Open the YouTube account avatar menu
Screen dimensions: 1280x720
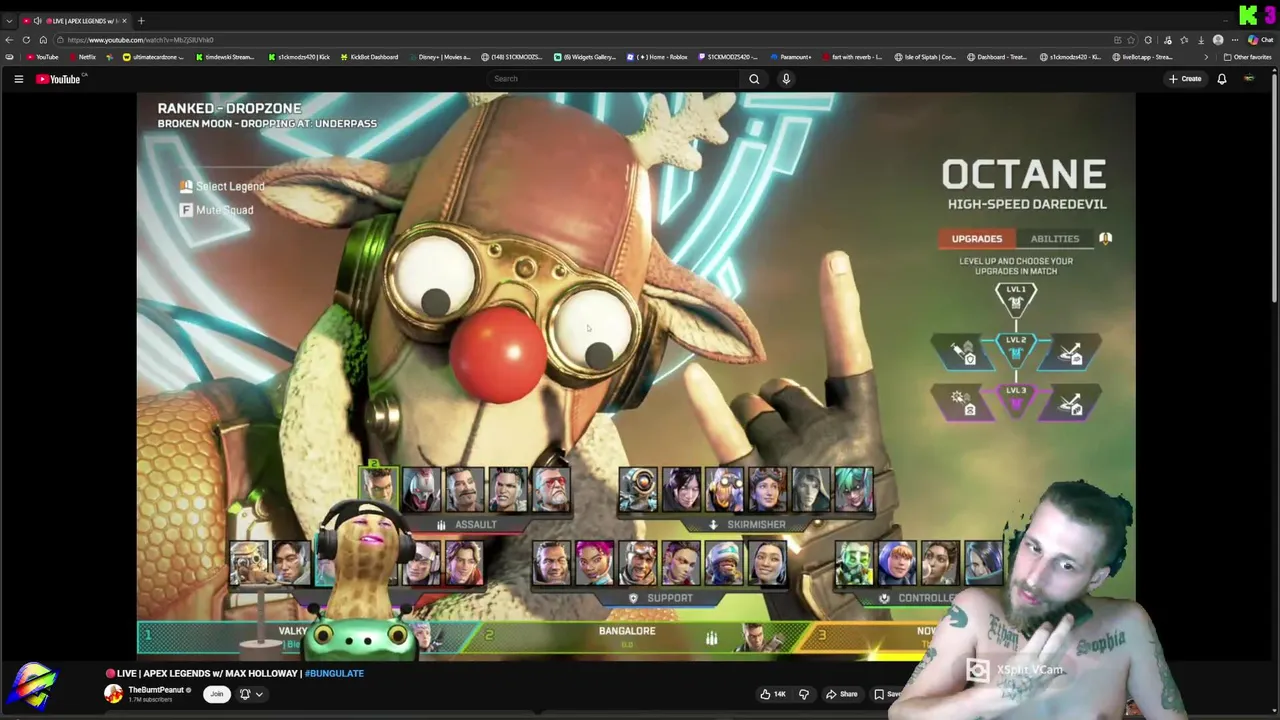pos(1249,79)
